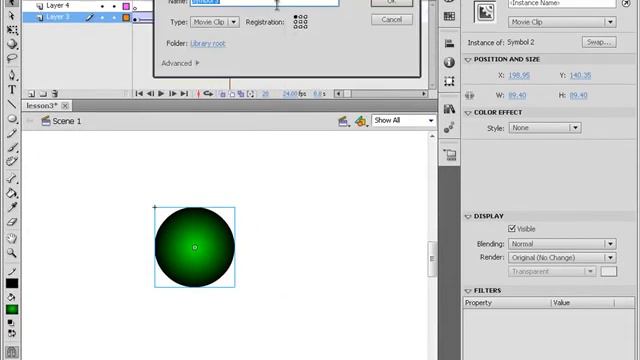
Task: Open the Blending mode dropdown
Action: point(562,244)
